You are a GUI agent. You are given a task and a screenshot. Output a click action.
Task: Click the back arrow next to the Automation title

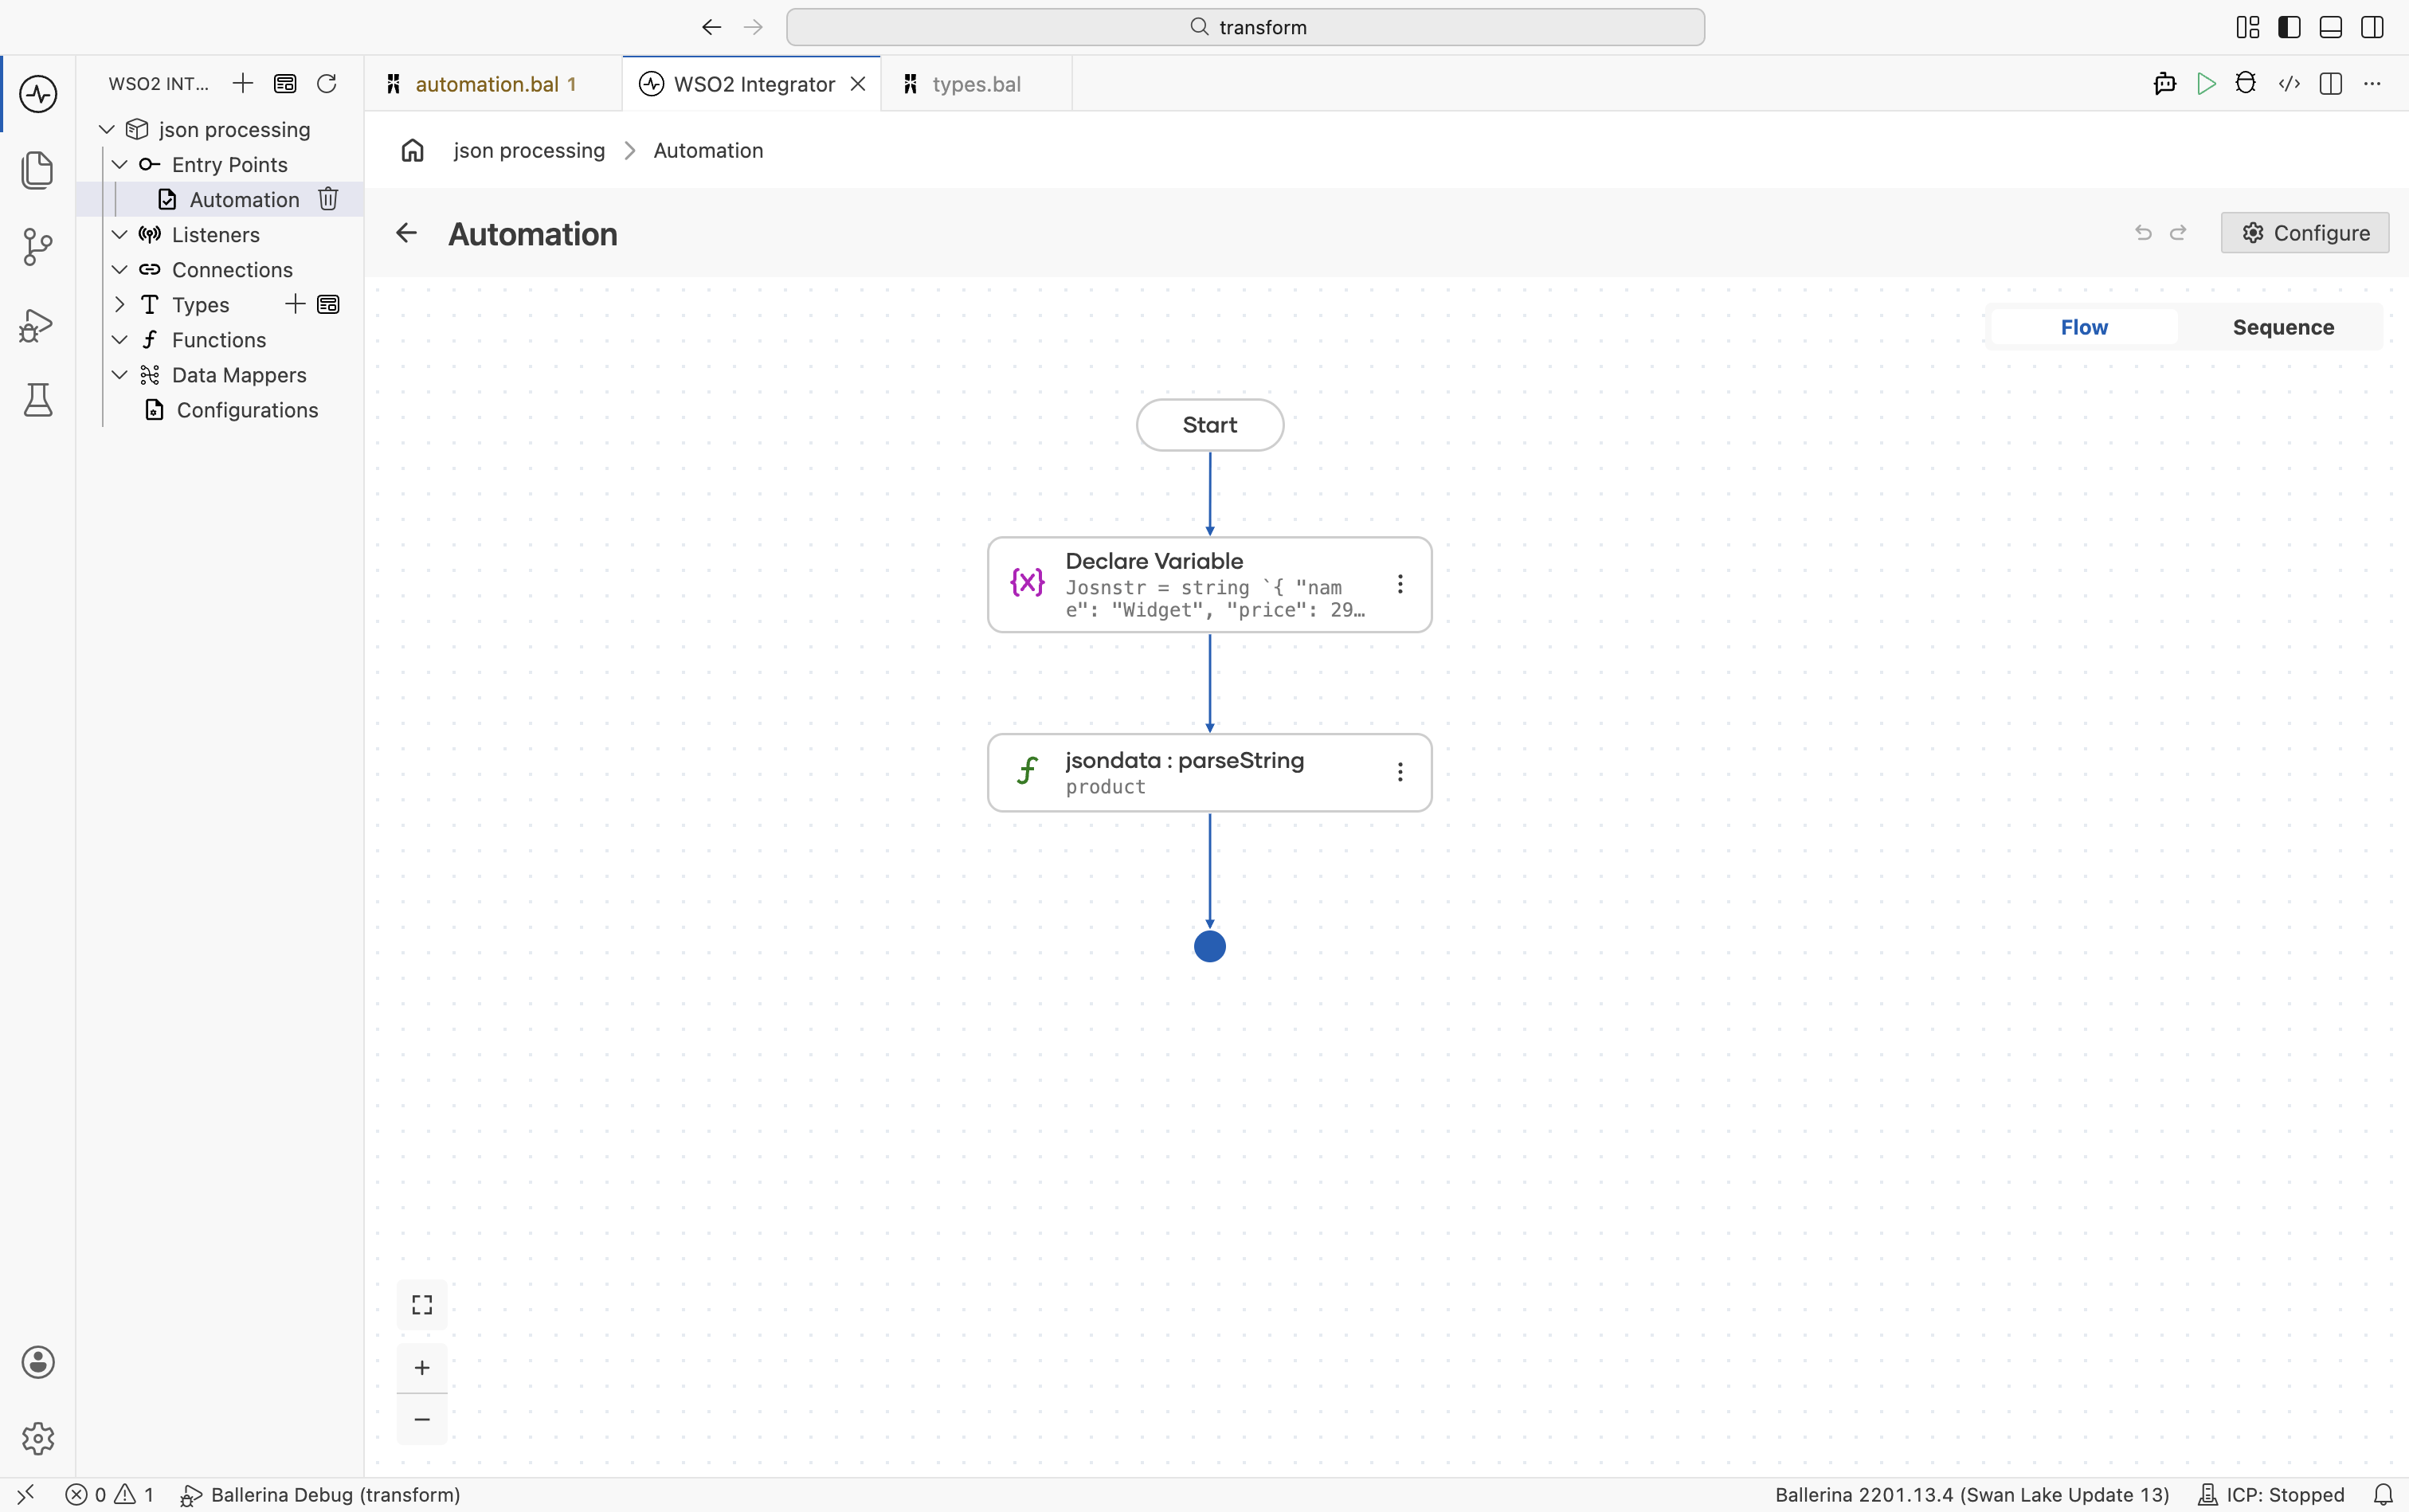(x=406, y=233)
